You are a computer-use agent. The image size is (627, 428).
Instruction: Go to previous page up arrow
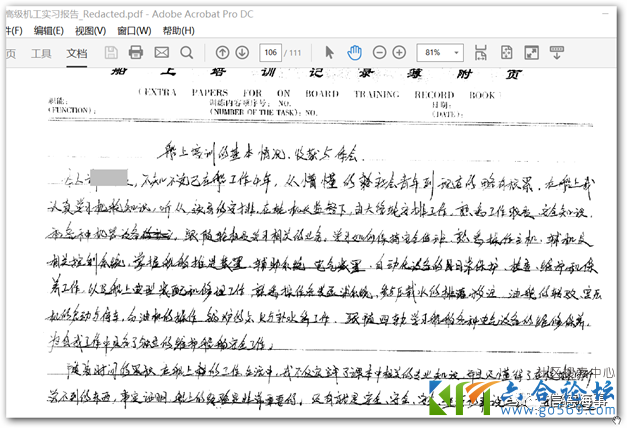pyautogui.click(x=222, y=52)
